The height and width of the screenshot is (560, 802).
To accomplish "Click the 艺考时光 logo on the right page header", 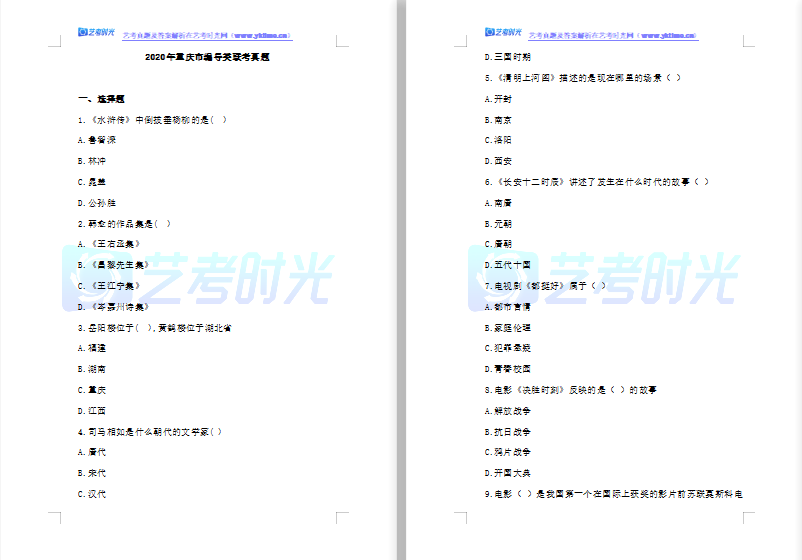I will click(x=502, y=34).
